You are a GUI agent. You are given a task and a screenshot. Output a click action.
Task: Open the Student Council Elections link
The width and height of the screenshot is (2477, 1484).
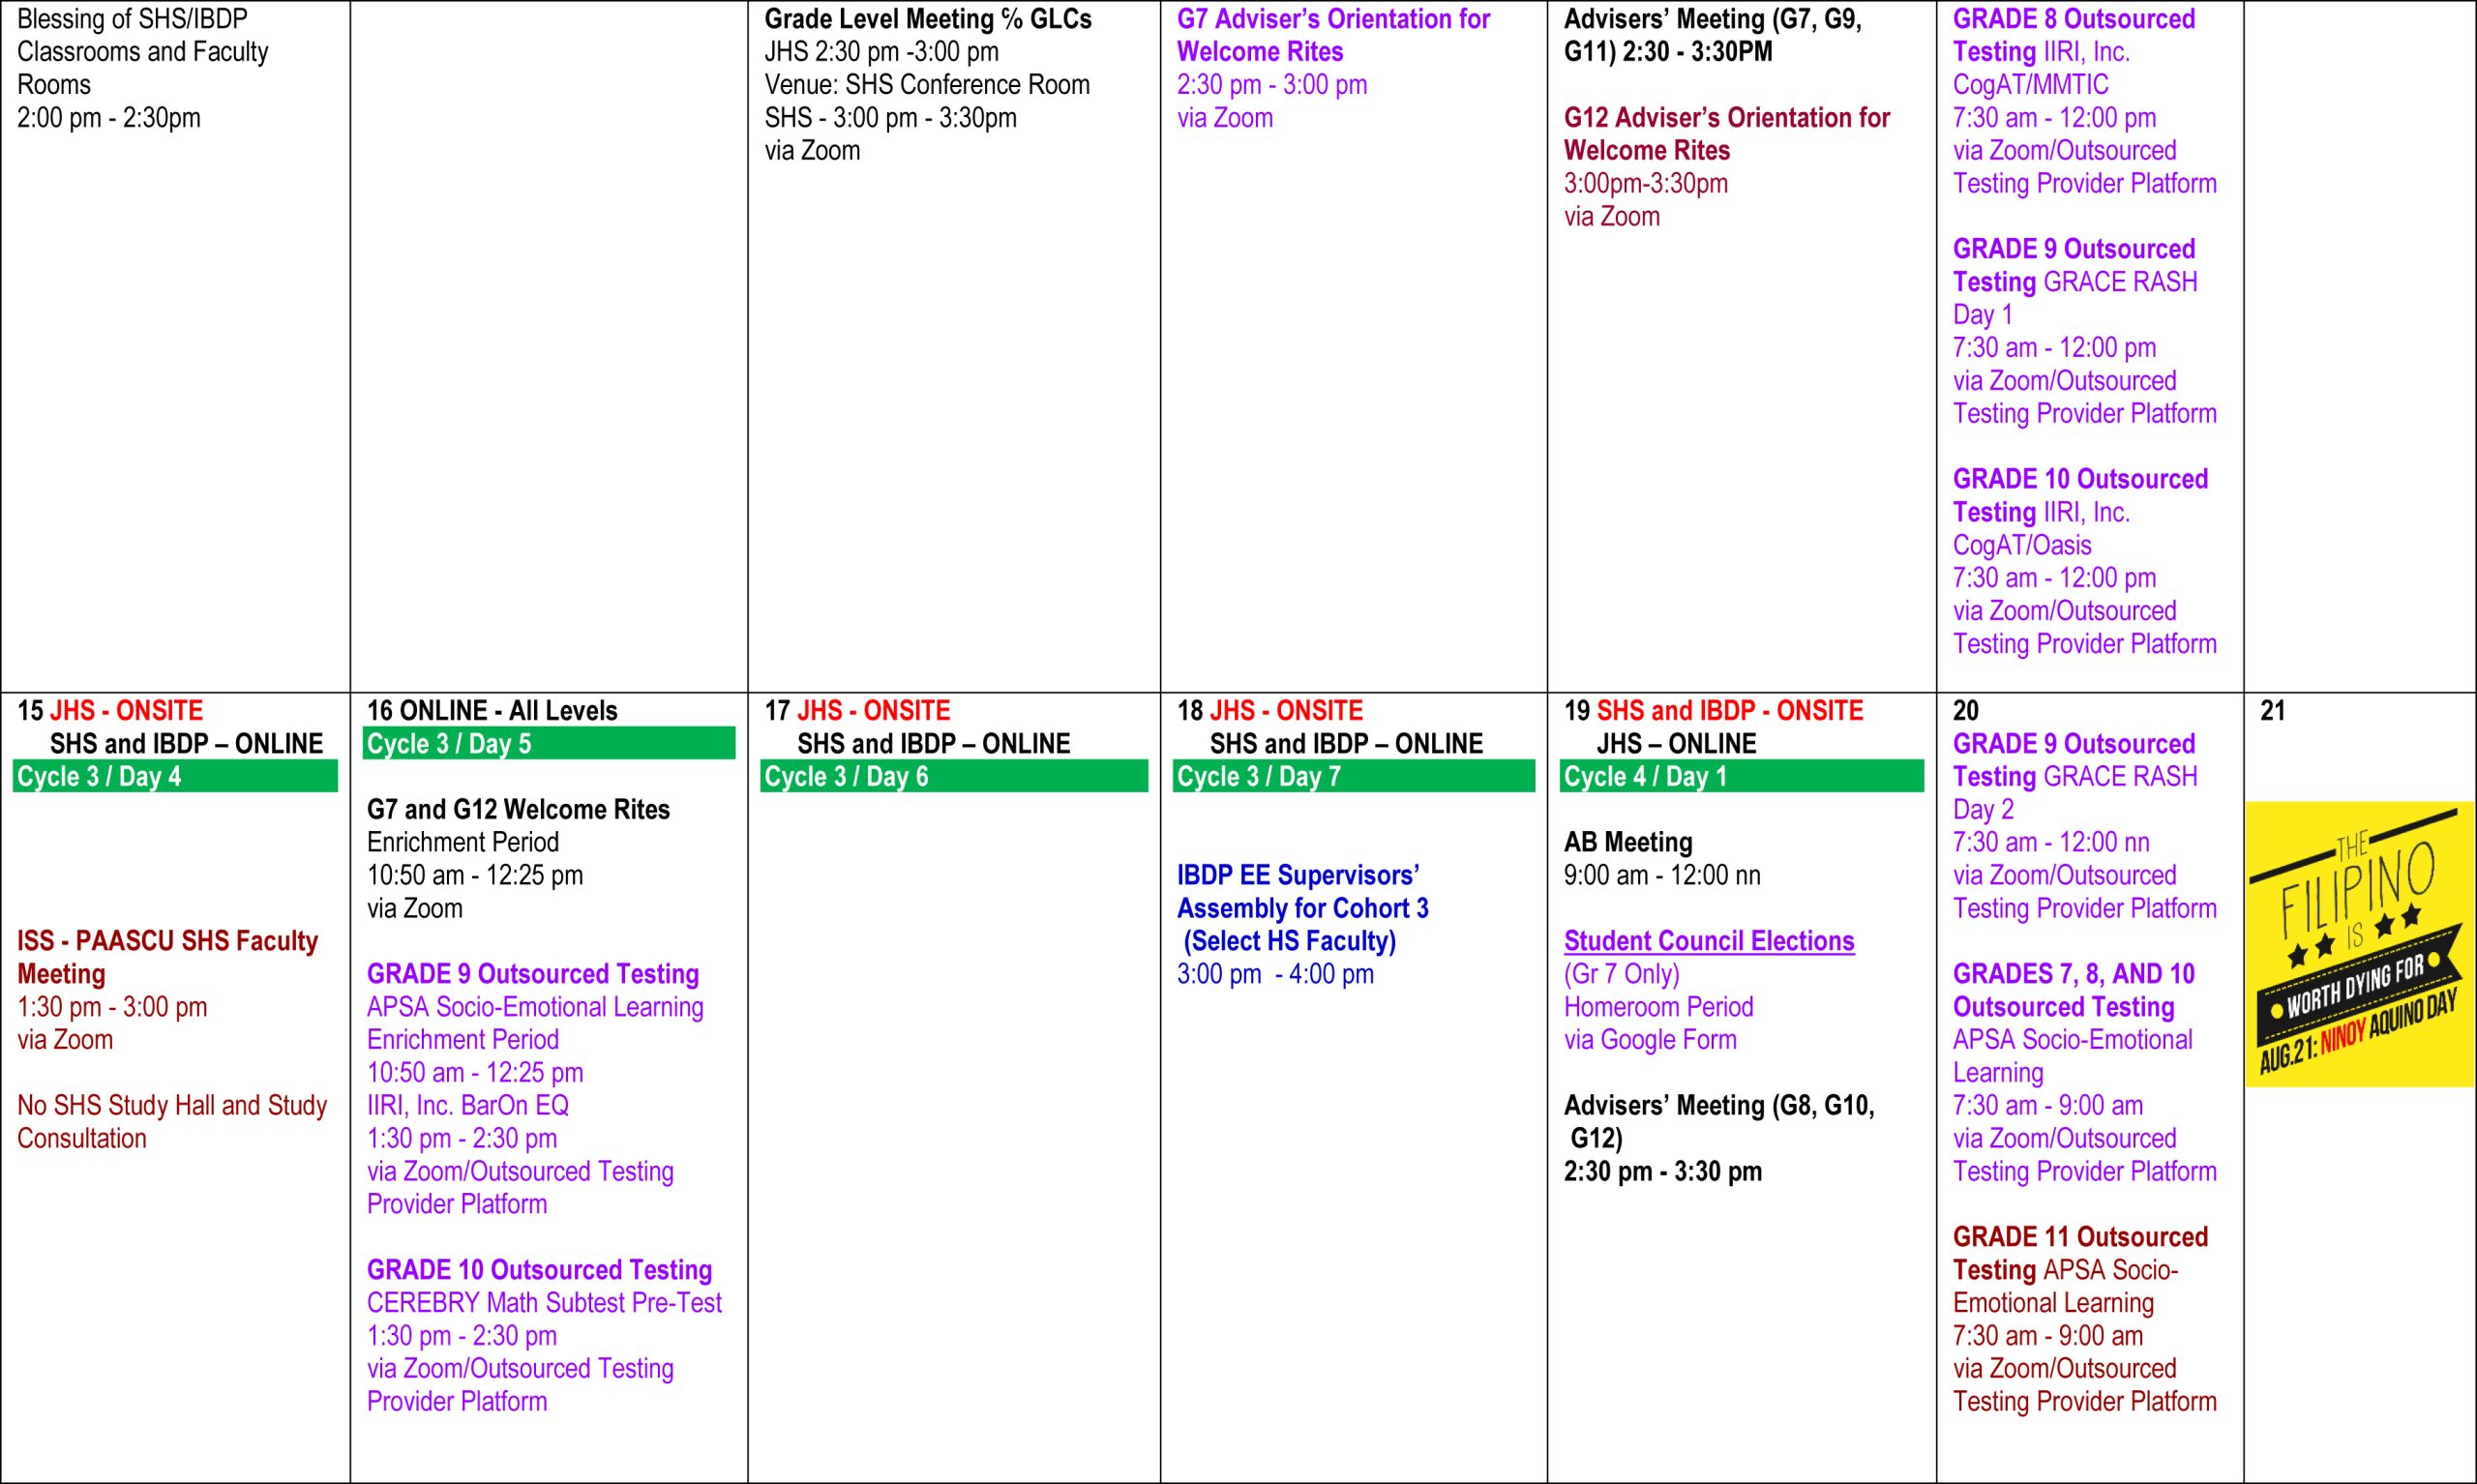tap(1708, 941)
